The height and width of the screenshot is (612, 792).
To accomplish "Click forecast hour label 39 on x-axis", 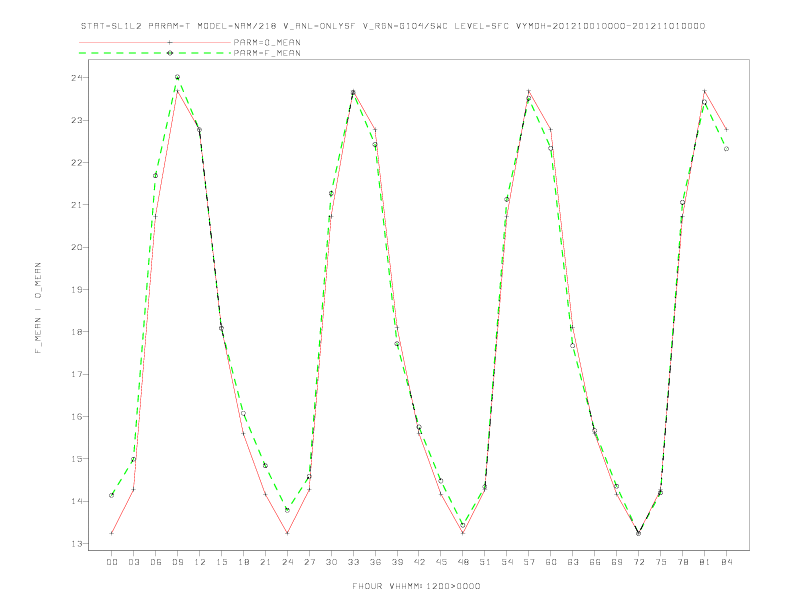I will [397, 562].
